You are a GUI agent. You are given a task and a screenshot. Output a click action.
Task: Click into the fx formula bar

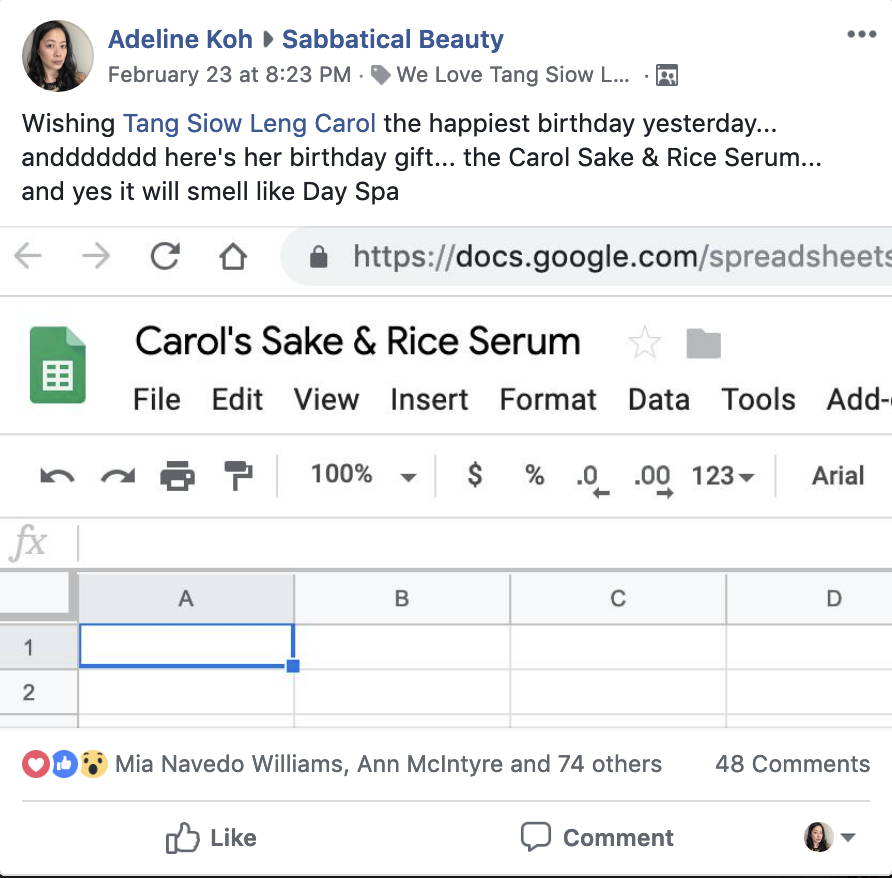[x=484, y=542]
